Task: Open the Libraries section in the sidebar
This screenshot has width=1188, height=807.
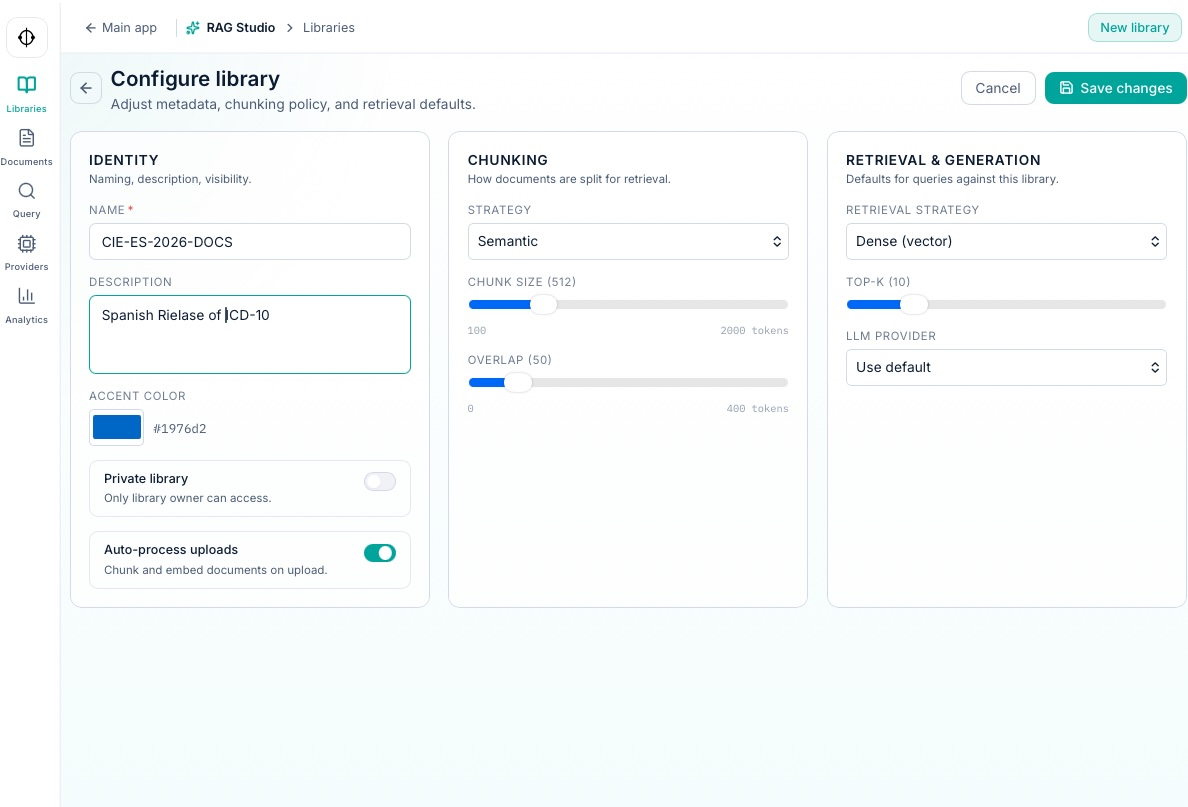Action: (26, 93)
